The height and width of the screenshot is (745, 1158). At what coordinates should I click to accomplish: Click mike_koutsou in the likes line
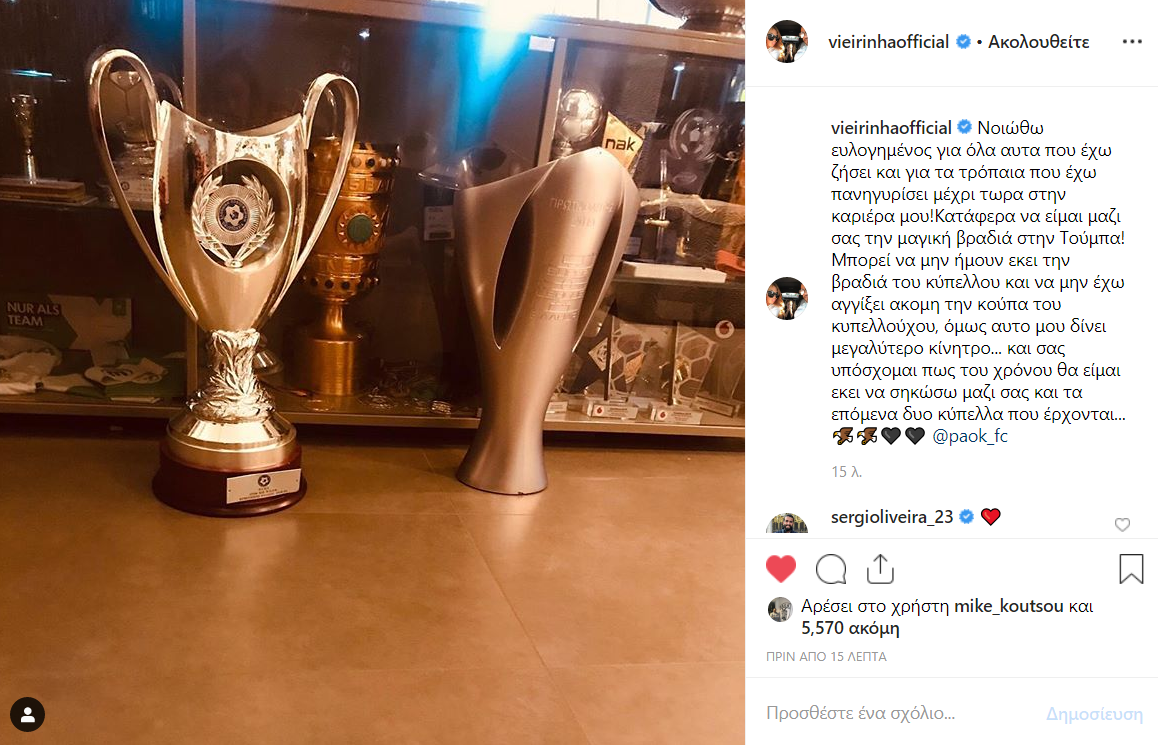tap(1008, 606)
